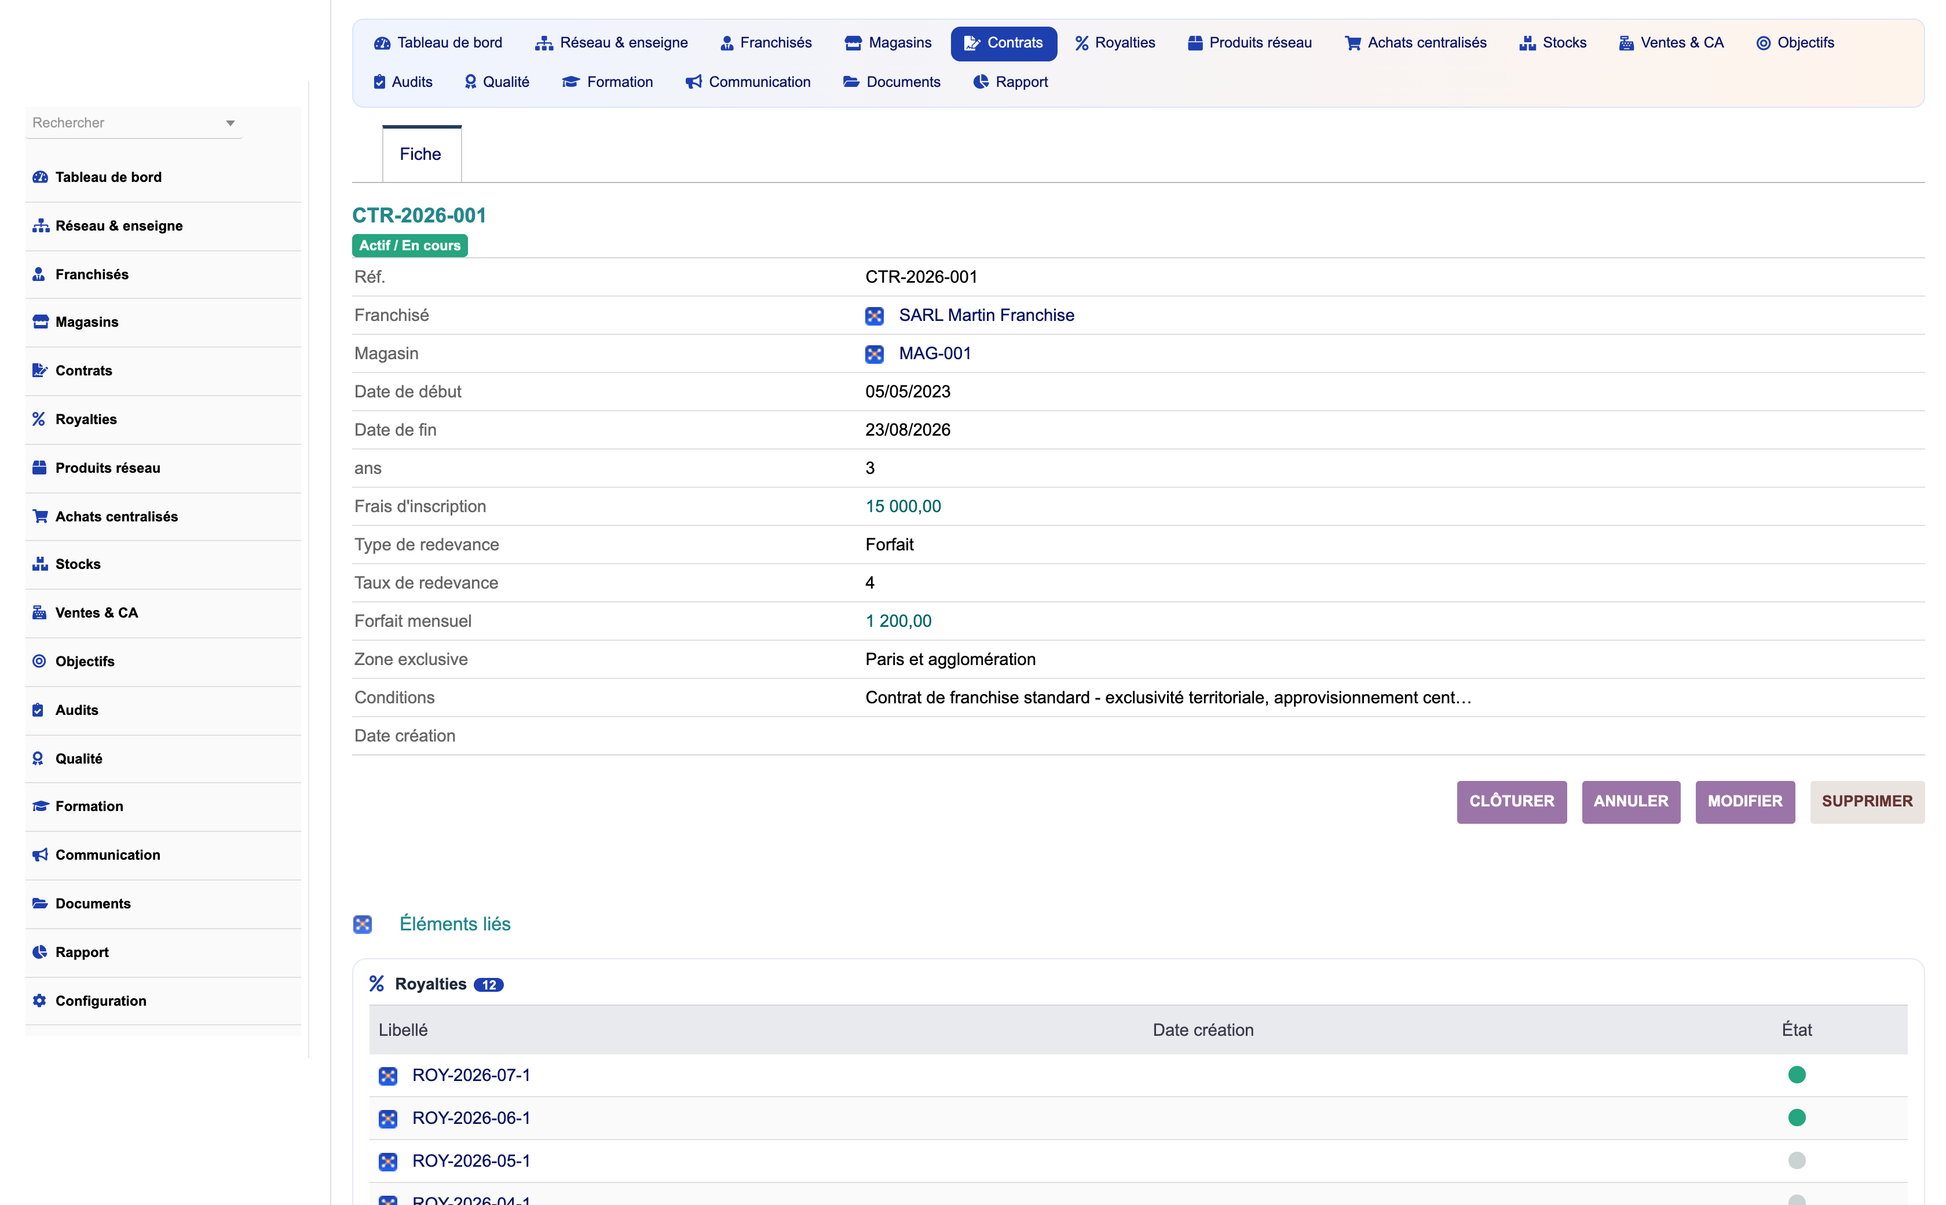
Task: Click the Actif / En cours status badge
Action: [x=410, y=246]
